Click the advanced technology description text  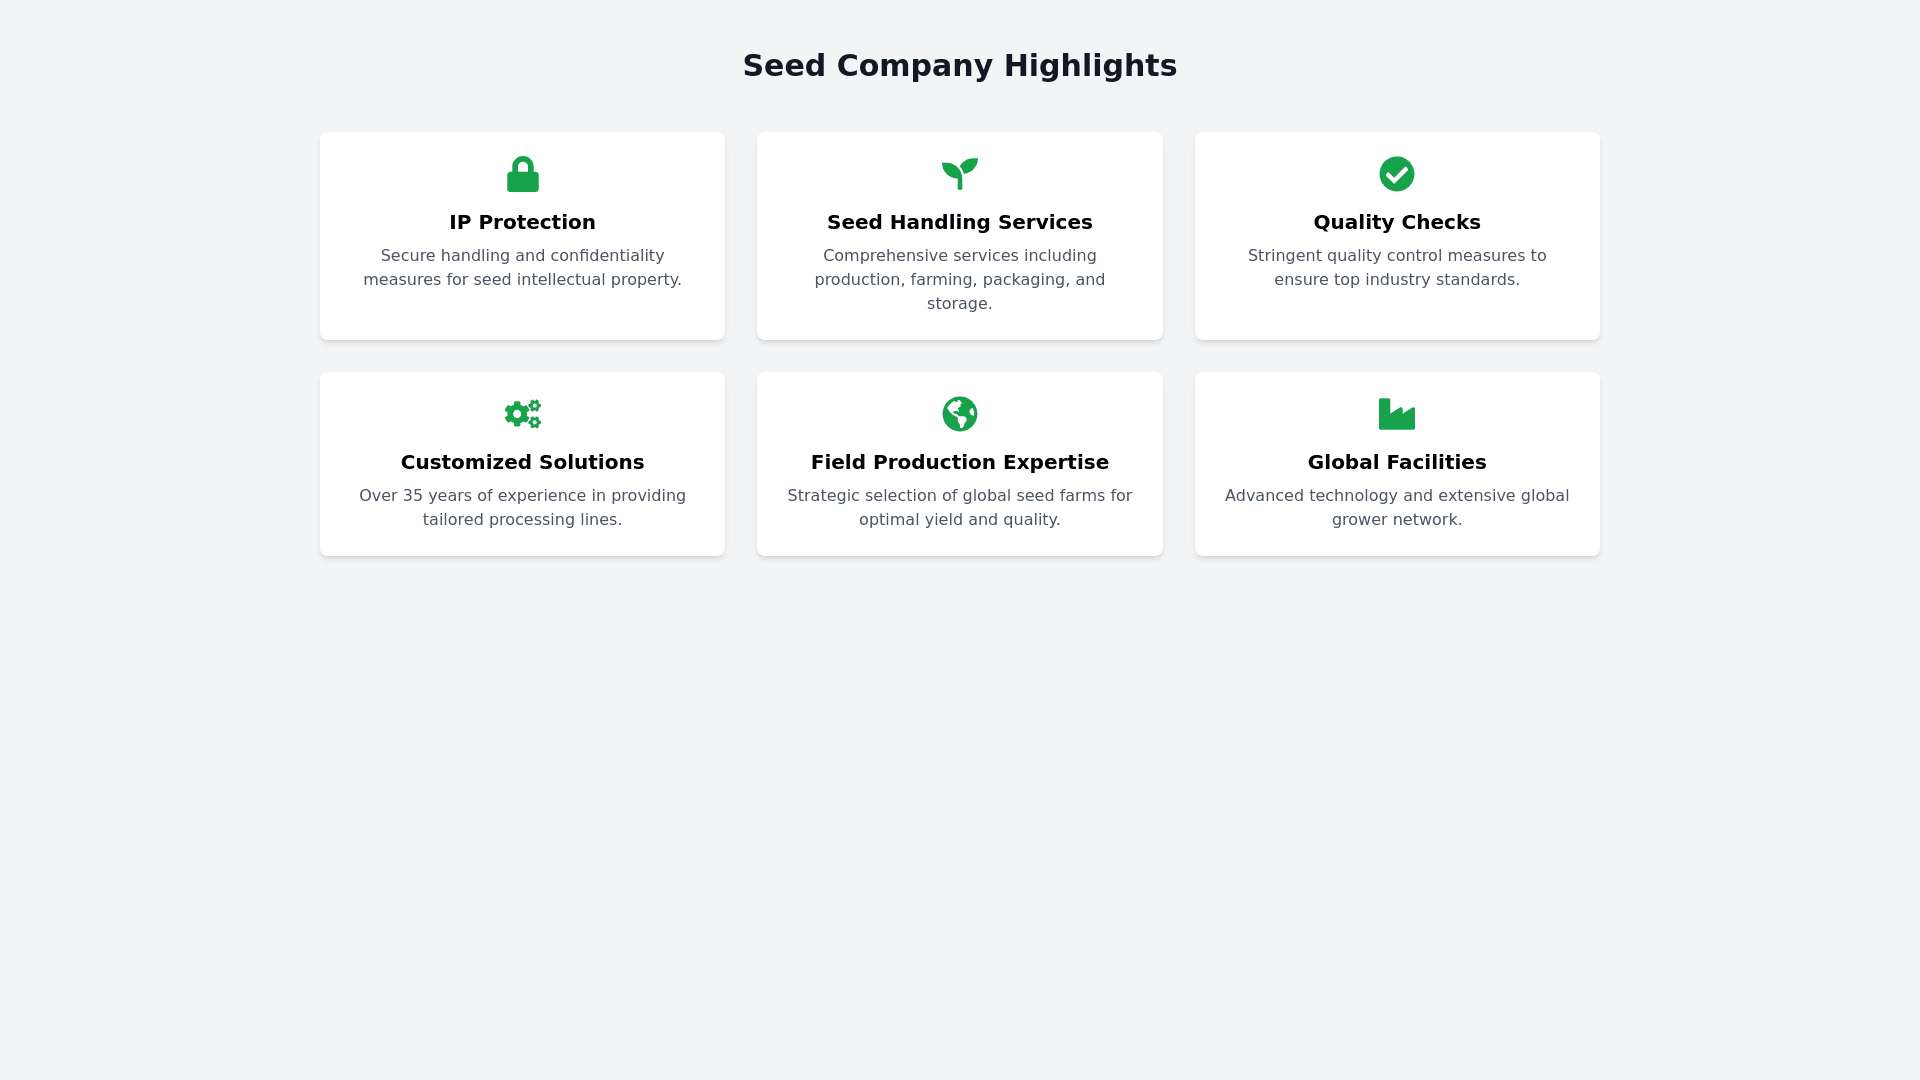coord(1396,508)
